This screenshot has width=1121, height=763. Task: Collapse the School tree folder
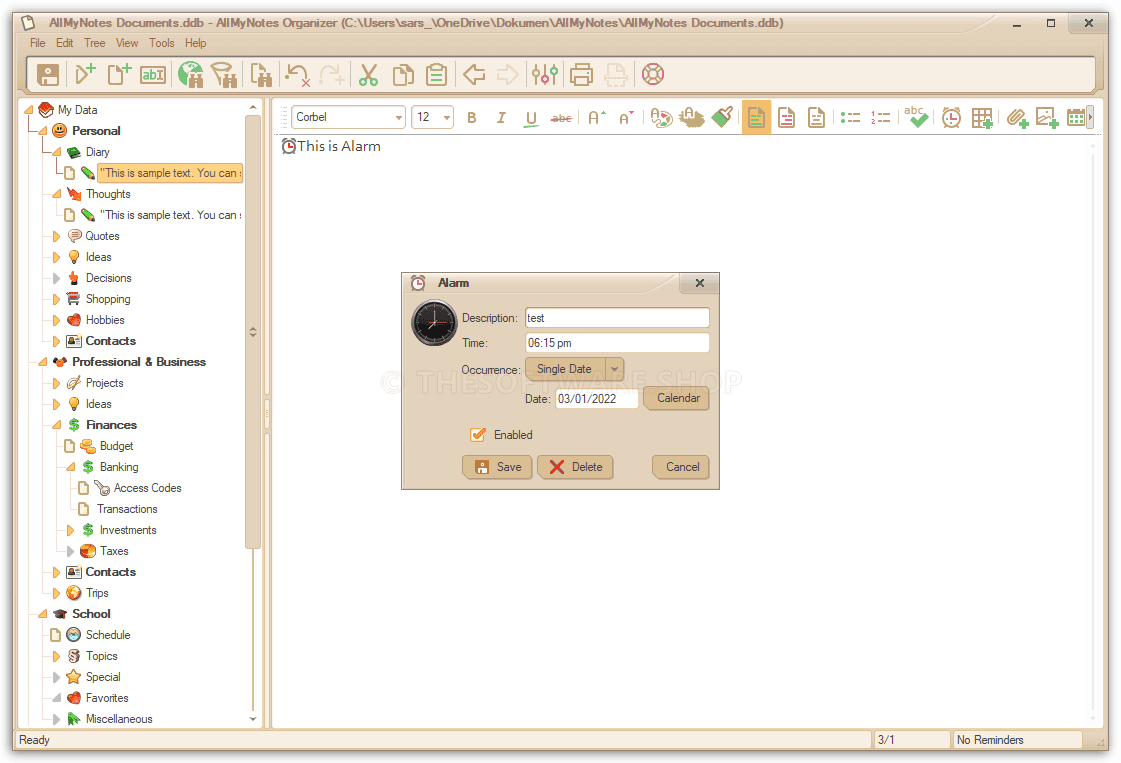click(x=42, y=614)
